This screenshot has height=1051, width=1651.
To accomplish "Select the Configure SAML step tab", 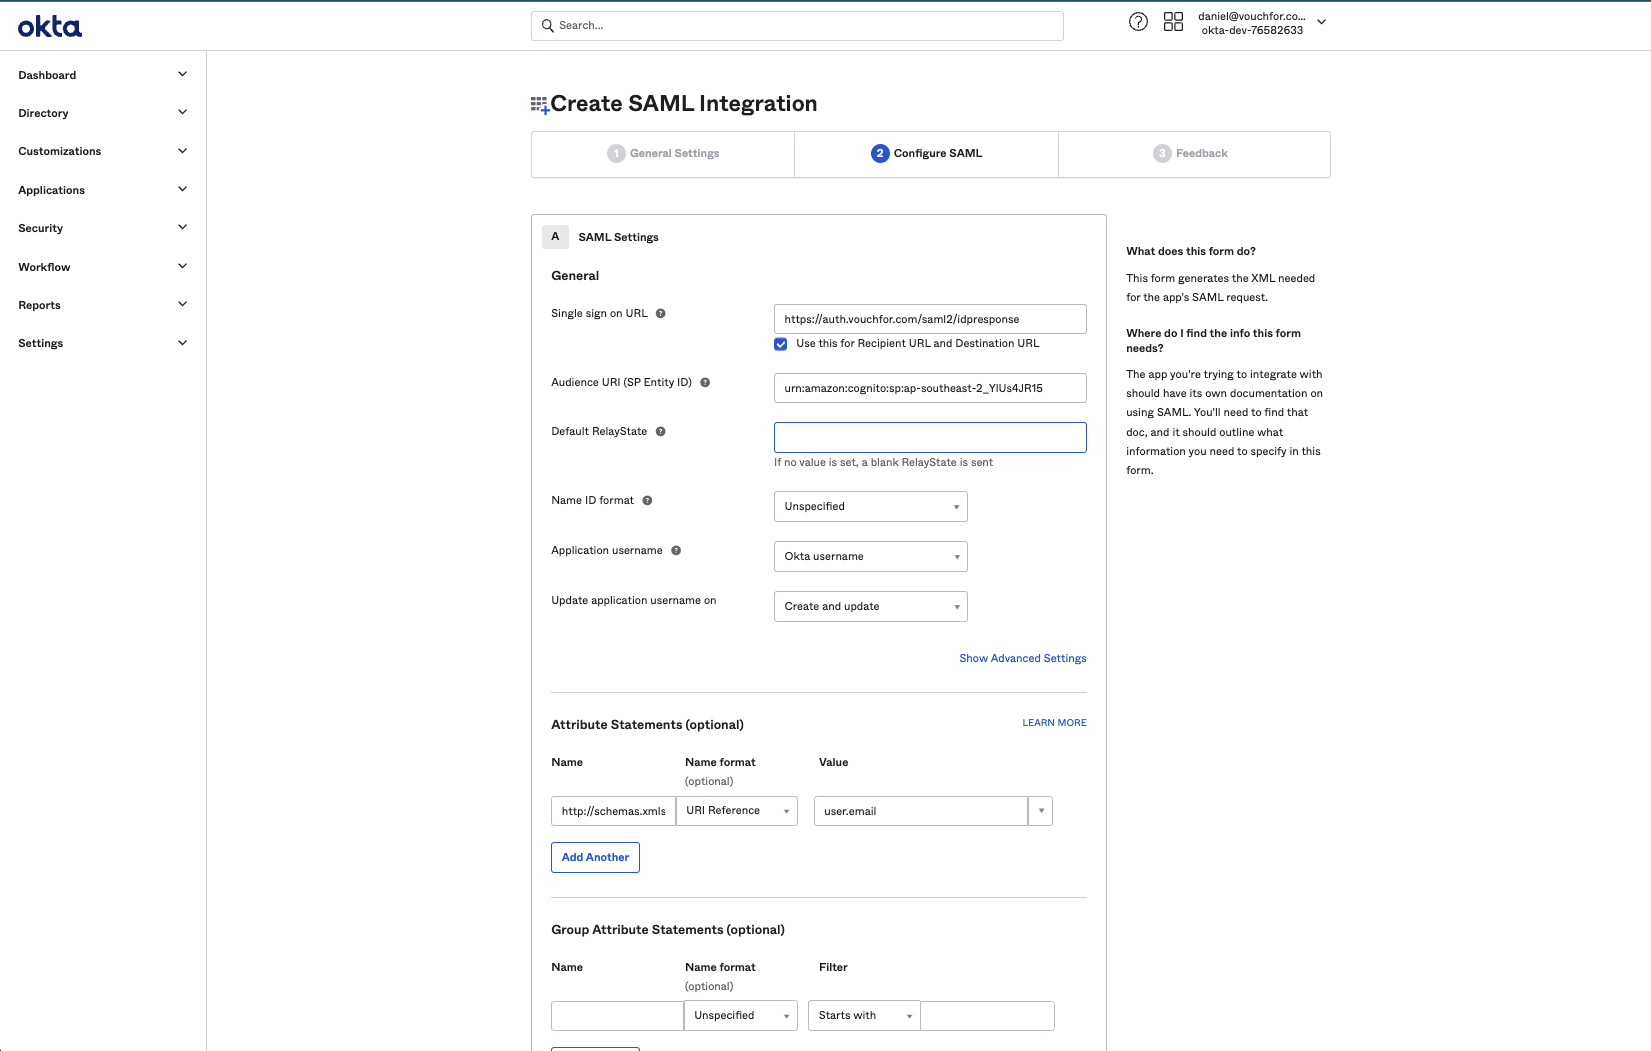I will [927, 154].
